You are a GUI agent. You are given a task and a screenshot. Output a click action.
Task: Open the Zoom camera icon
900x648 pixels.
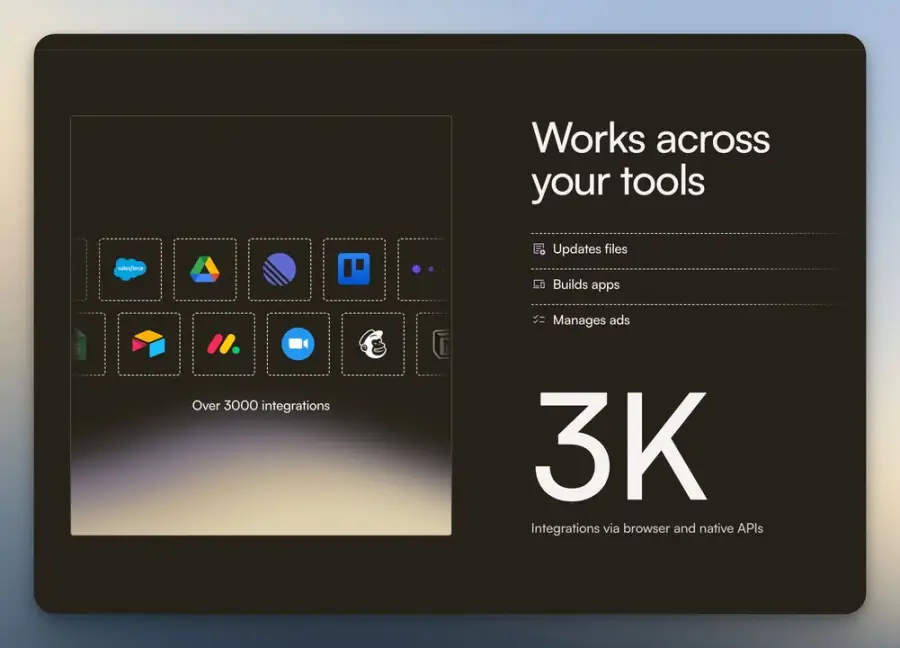pyautogui.click(x=298, y=344)
